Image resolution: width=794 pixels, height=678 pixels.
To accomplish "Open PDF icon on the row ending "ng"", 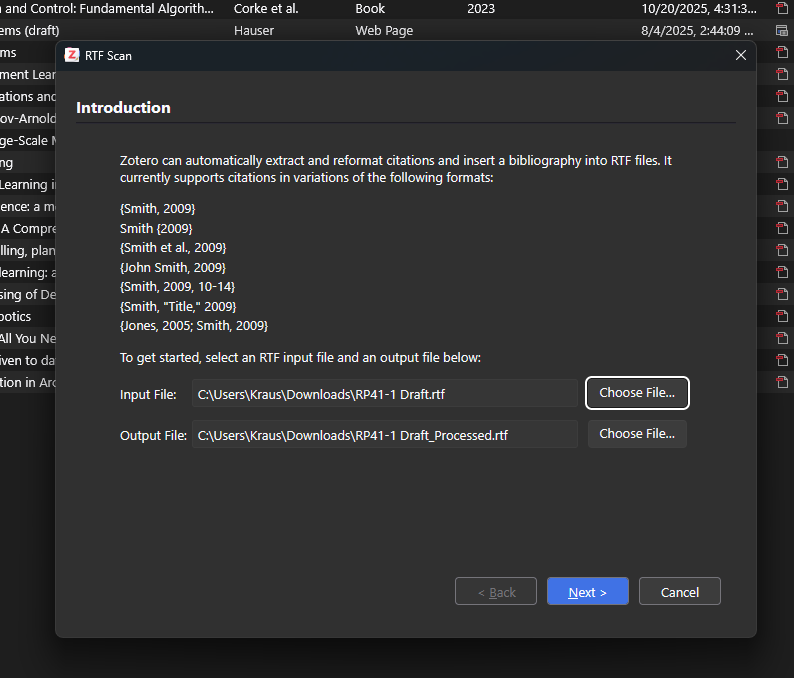I will (x=782, y=163).
